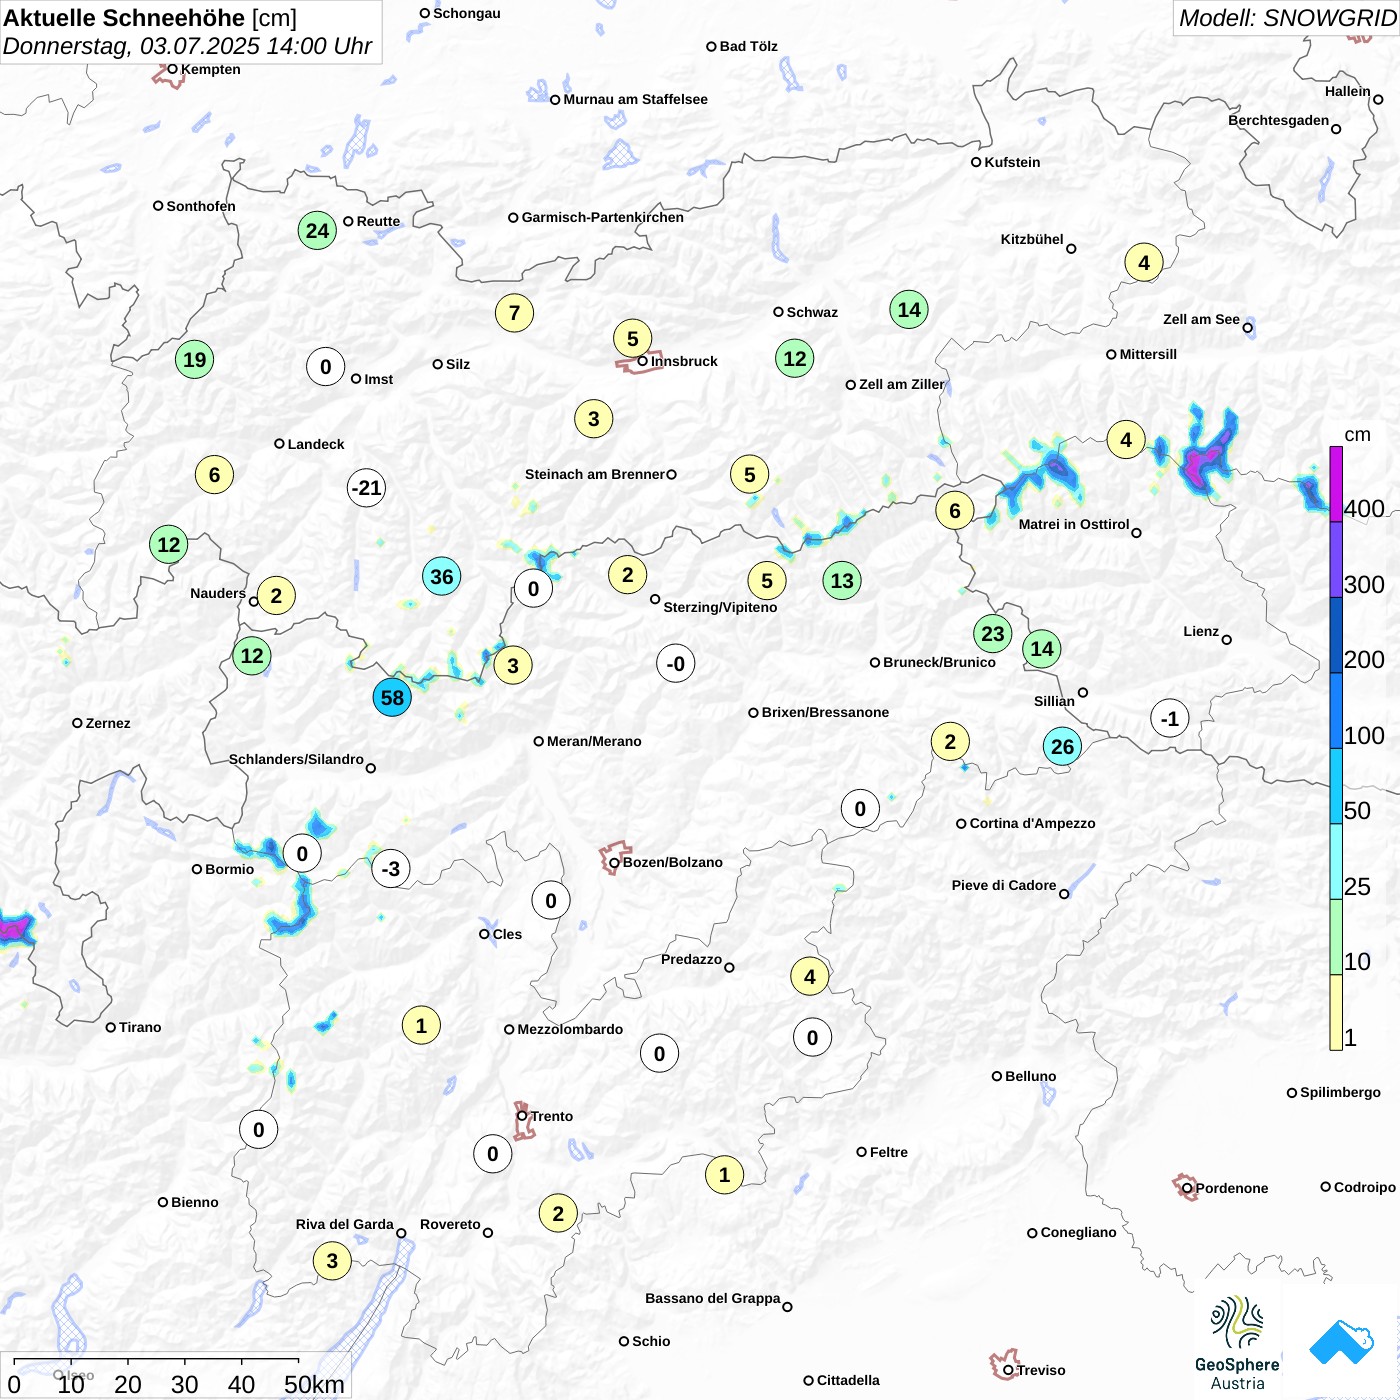Click the blue mountain logo icon
1400x1400 pixels.
click(1342, 1342)
